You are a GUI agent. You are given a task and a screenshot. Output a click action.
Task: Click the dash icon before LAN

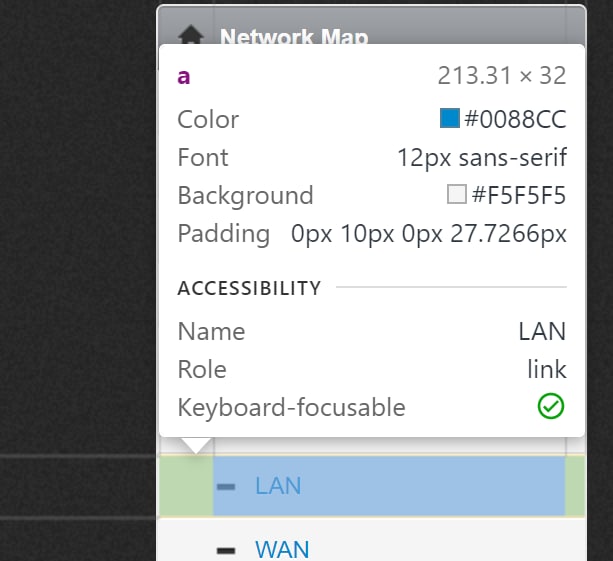[226, 487]
